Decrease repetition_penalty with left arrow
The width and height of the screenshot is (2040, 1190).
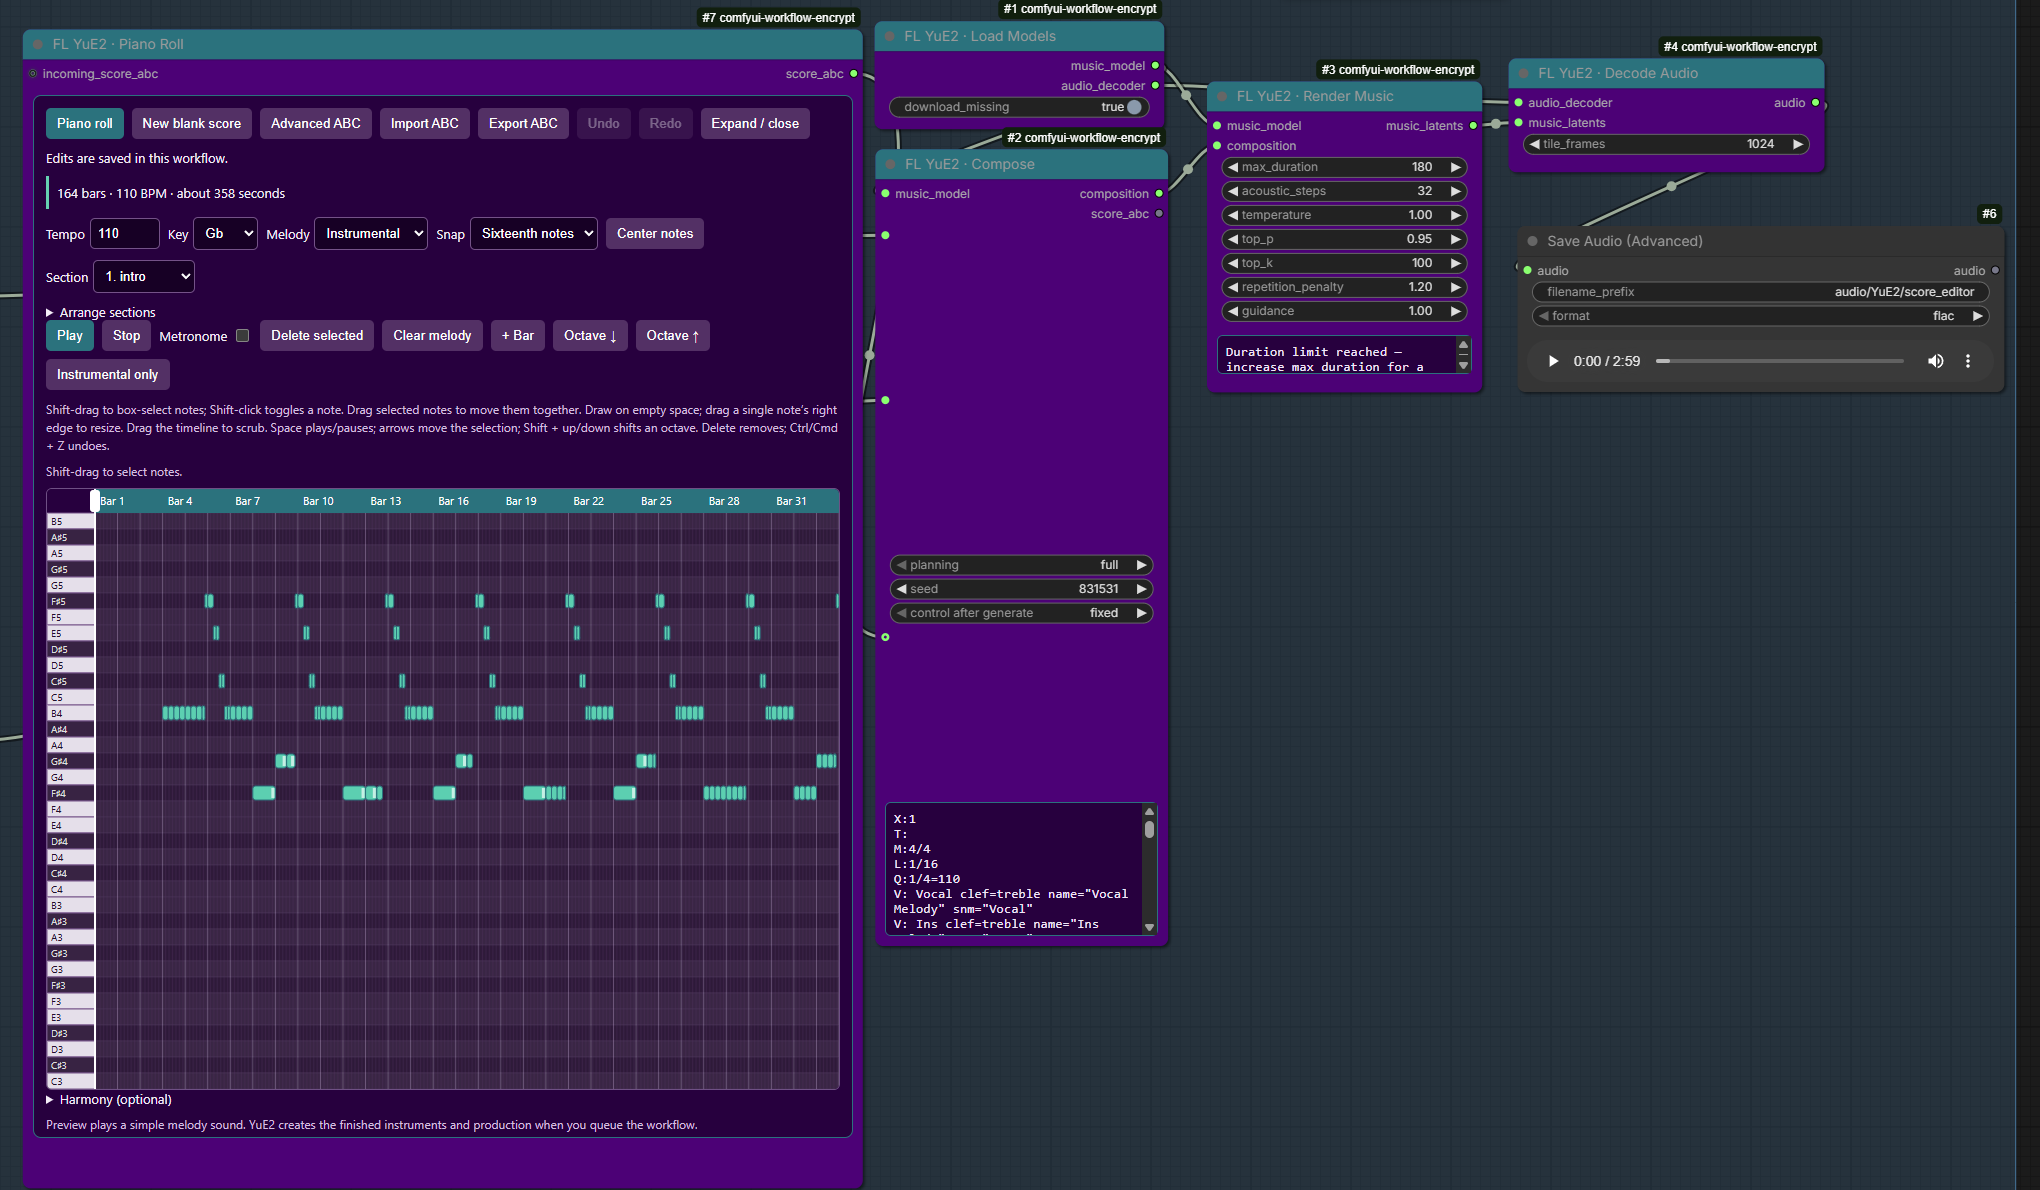click(1233, 287)
